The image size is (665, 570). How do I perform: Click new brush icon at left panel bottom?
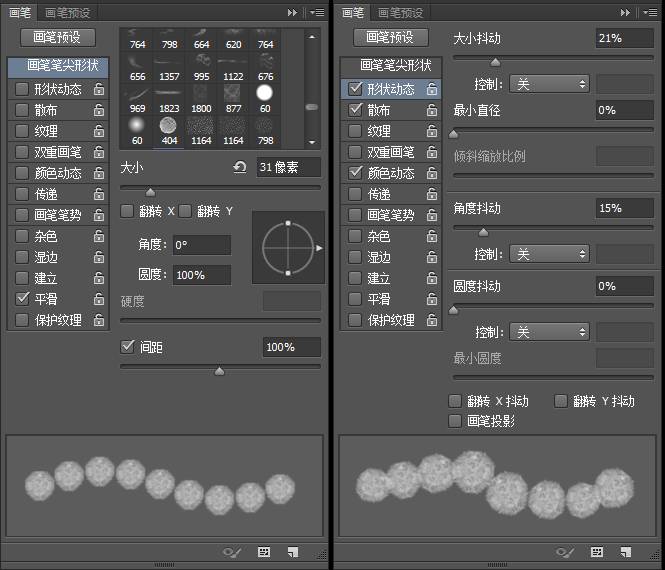[292, 551]
